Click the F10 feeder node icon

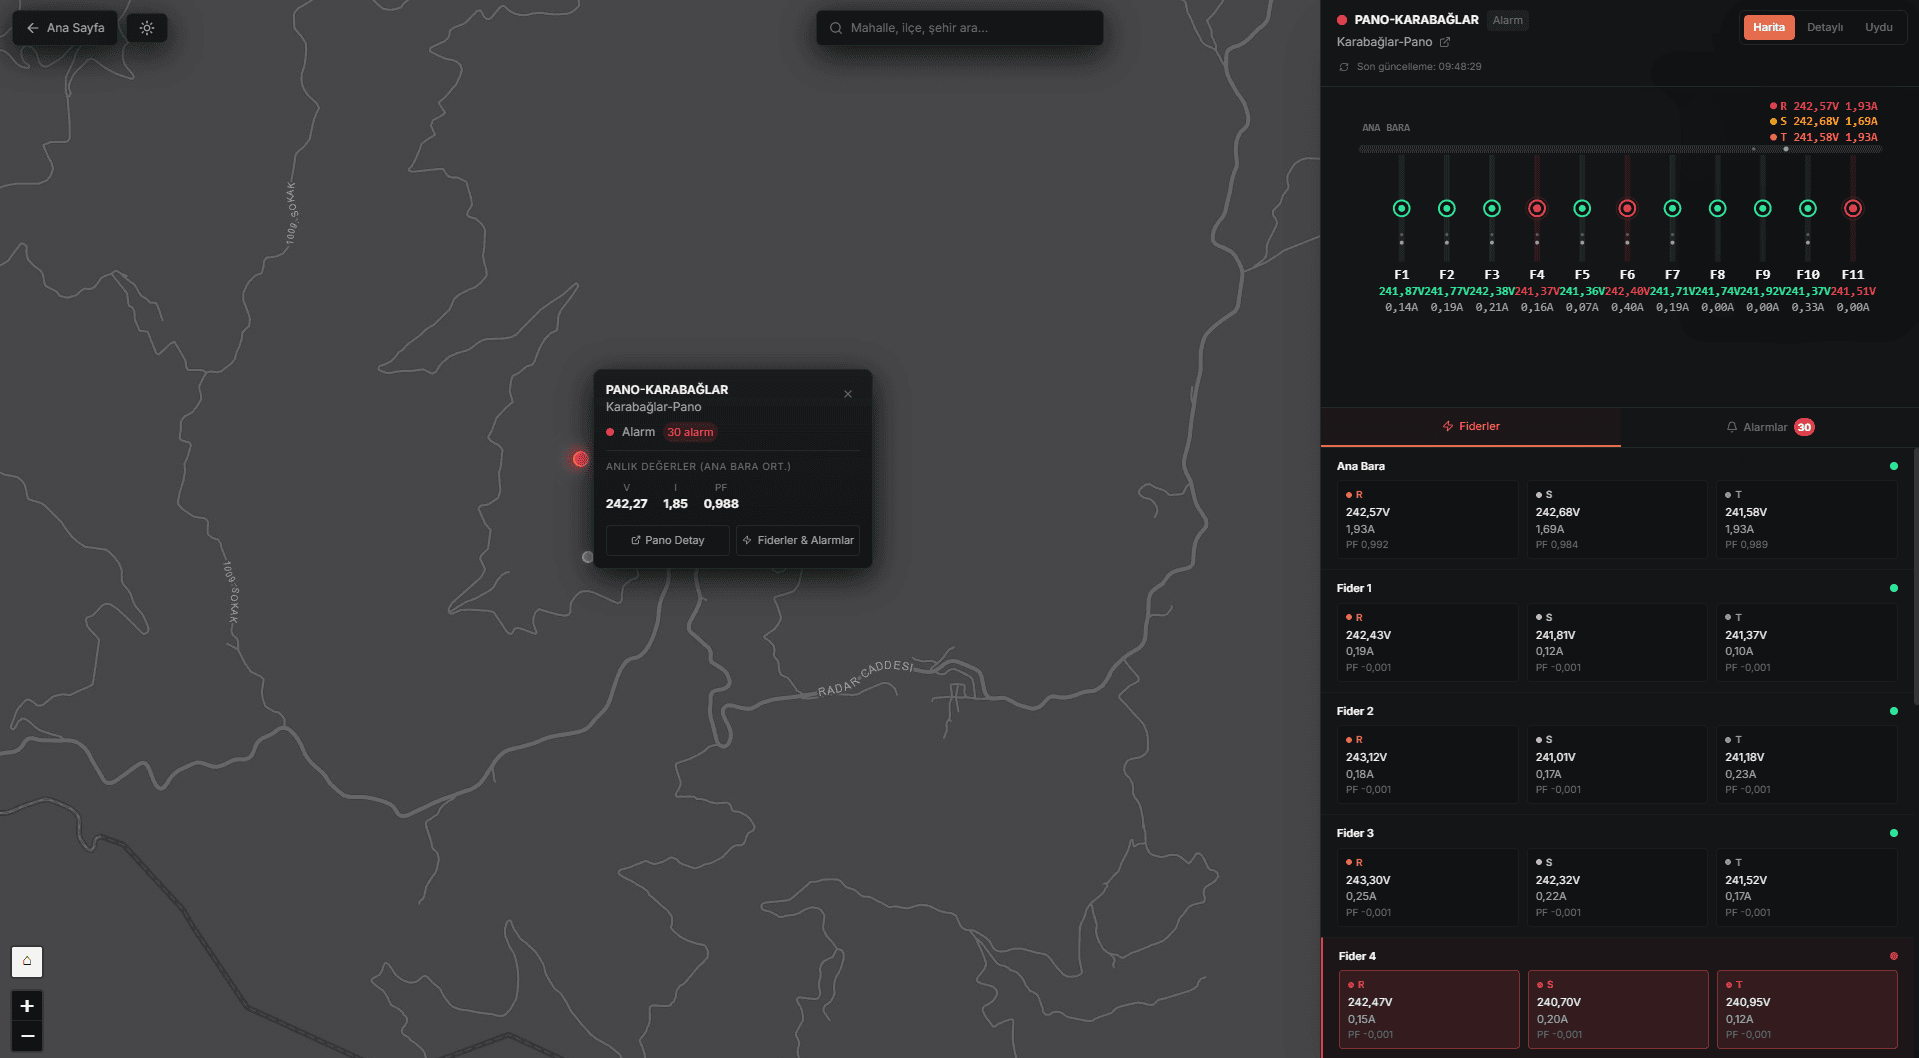(1807, 208)
